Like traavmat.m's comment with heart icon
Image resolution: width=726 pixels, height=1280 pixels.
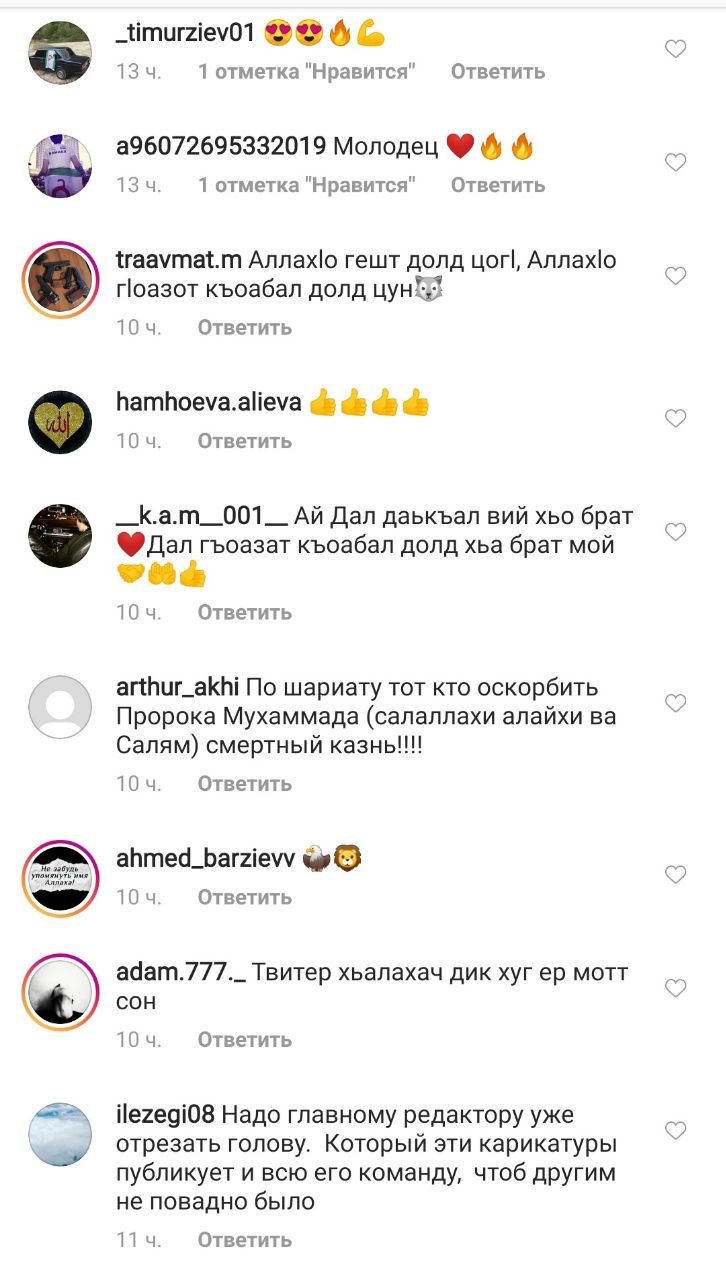click(676, 275)
